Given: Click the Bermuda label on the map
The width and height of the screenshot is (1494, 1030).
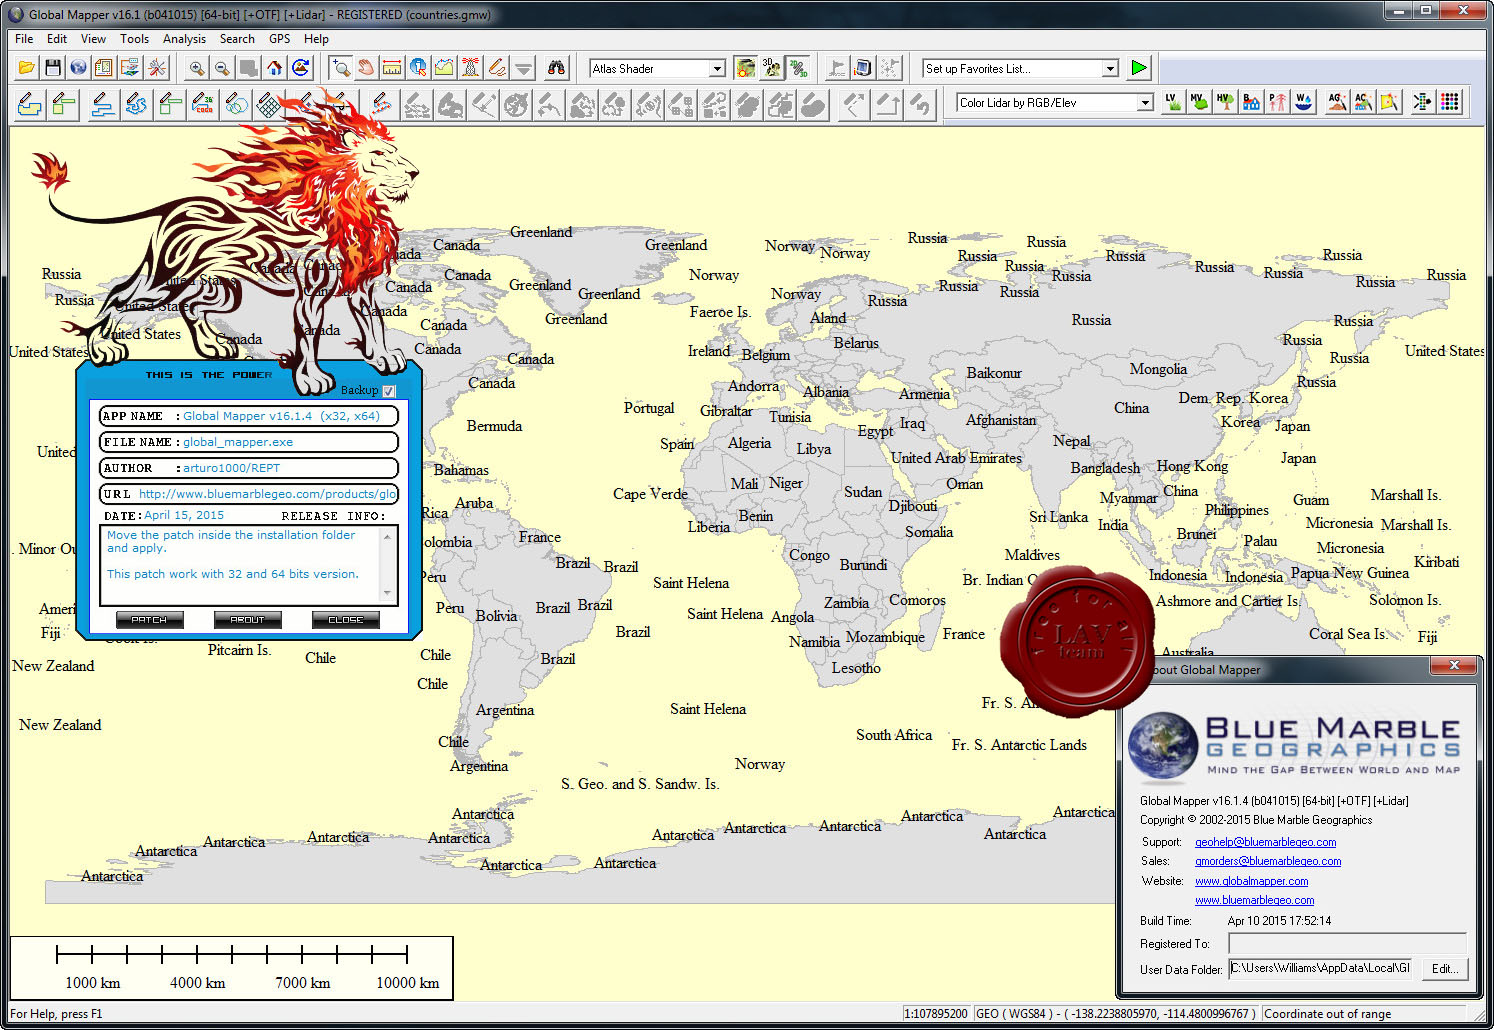Looking at the screenshot, I should point(494,426).
